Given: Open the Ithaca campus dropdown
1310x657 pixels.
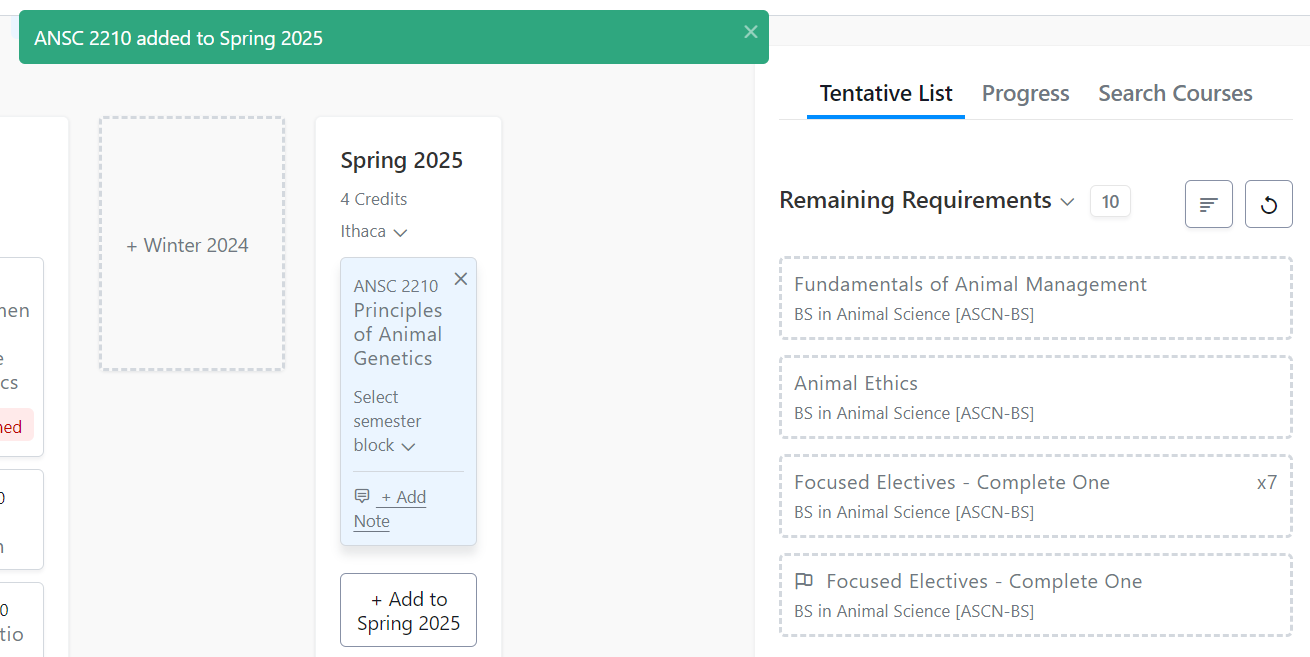Looking at the screenshot, I should coord(374,231).
